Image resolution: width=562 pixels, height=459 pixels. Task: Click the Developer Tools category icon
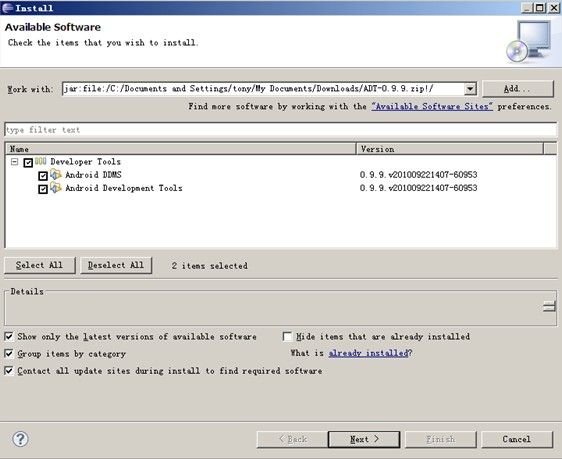pos(41,161)
